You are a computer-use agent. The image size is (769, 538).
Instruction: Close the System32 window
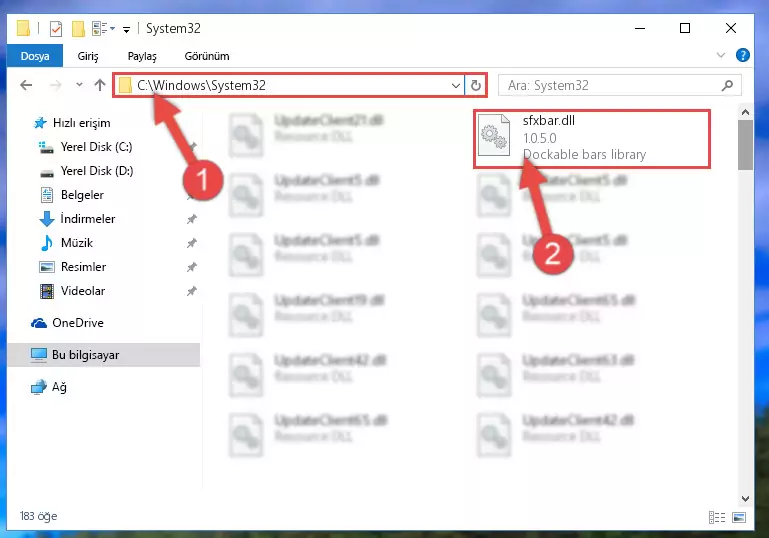(731, 28)
